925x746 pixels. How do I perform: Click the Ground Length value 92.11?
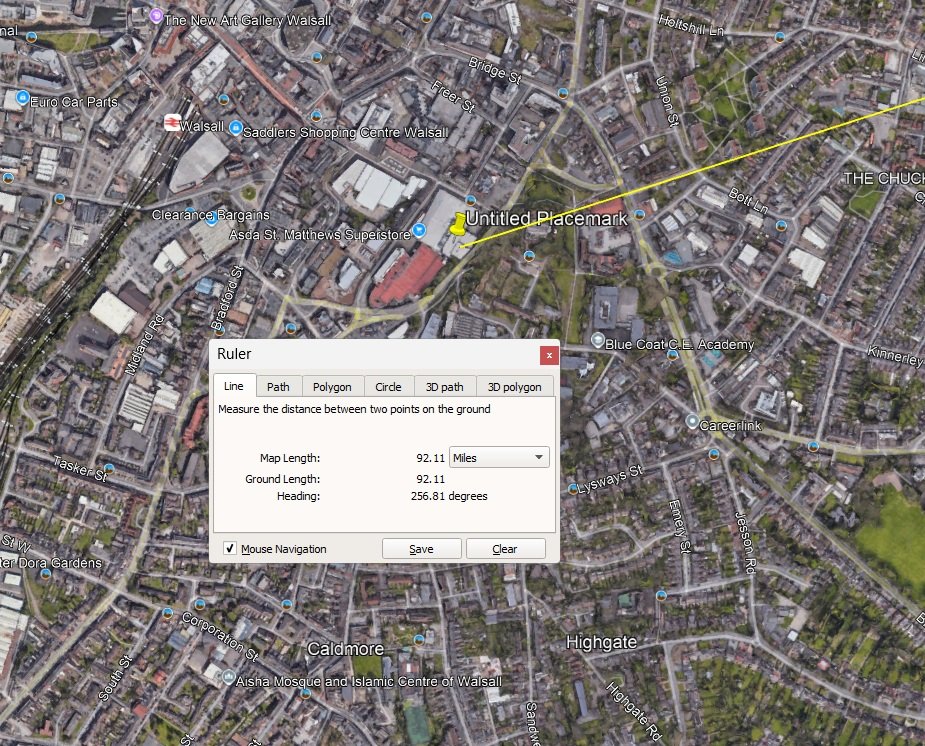[x=431, y=479]
